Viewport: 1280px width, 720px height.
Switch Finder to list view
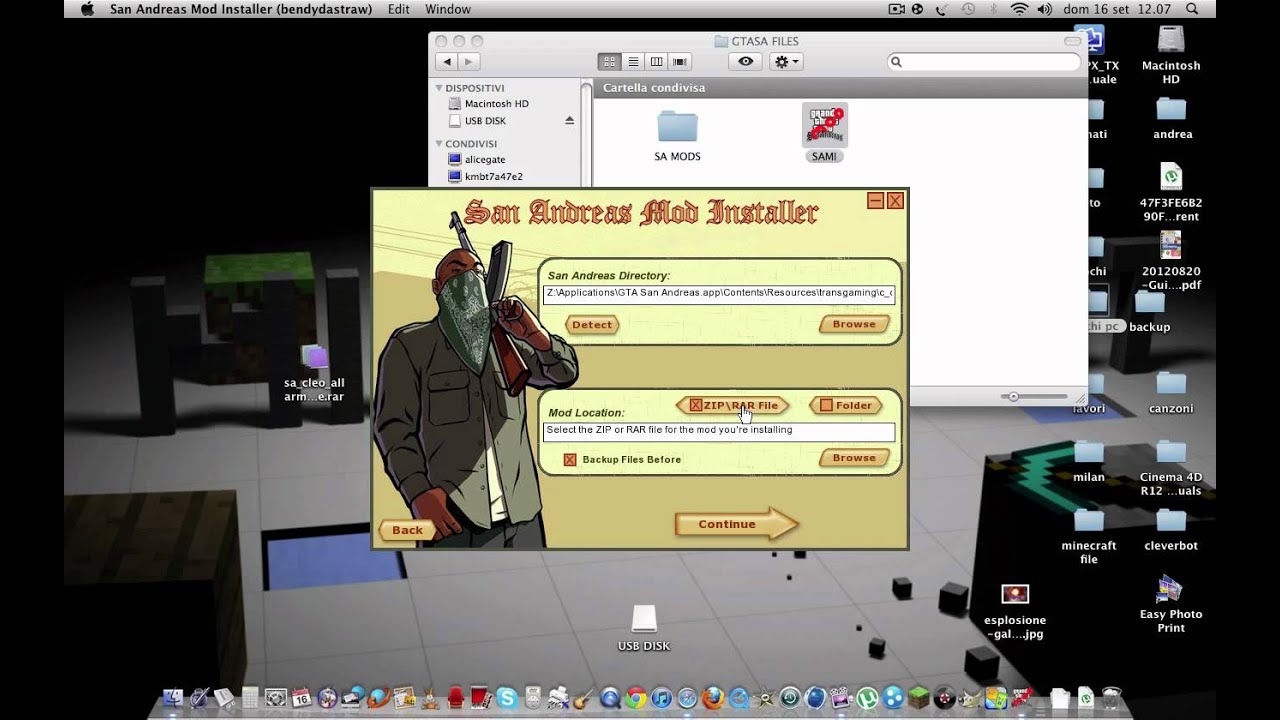coord(633,62)
